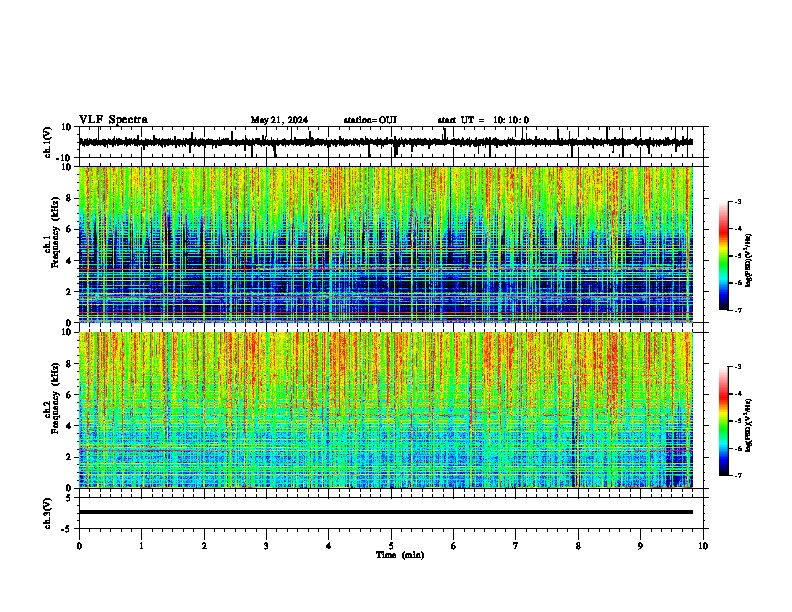This screenshot has height=612, width=792.
Task: Click time axis tick label "8" at the bottom
Action: point(578,546)
